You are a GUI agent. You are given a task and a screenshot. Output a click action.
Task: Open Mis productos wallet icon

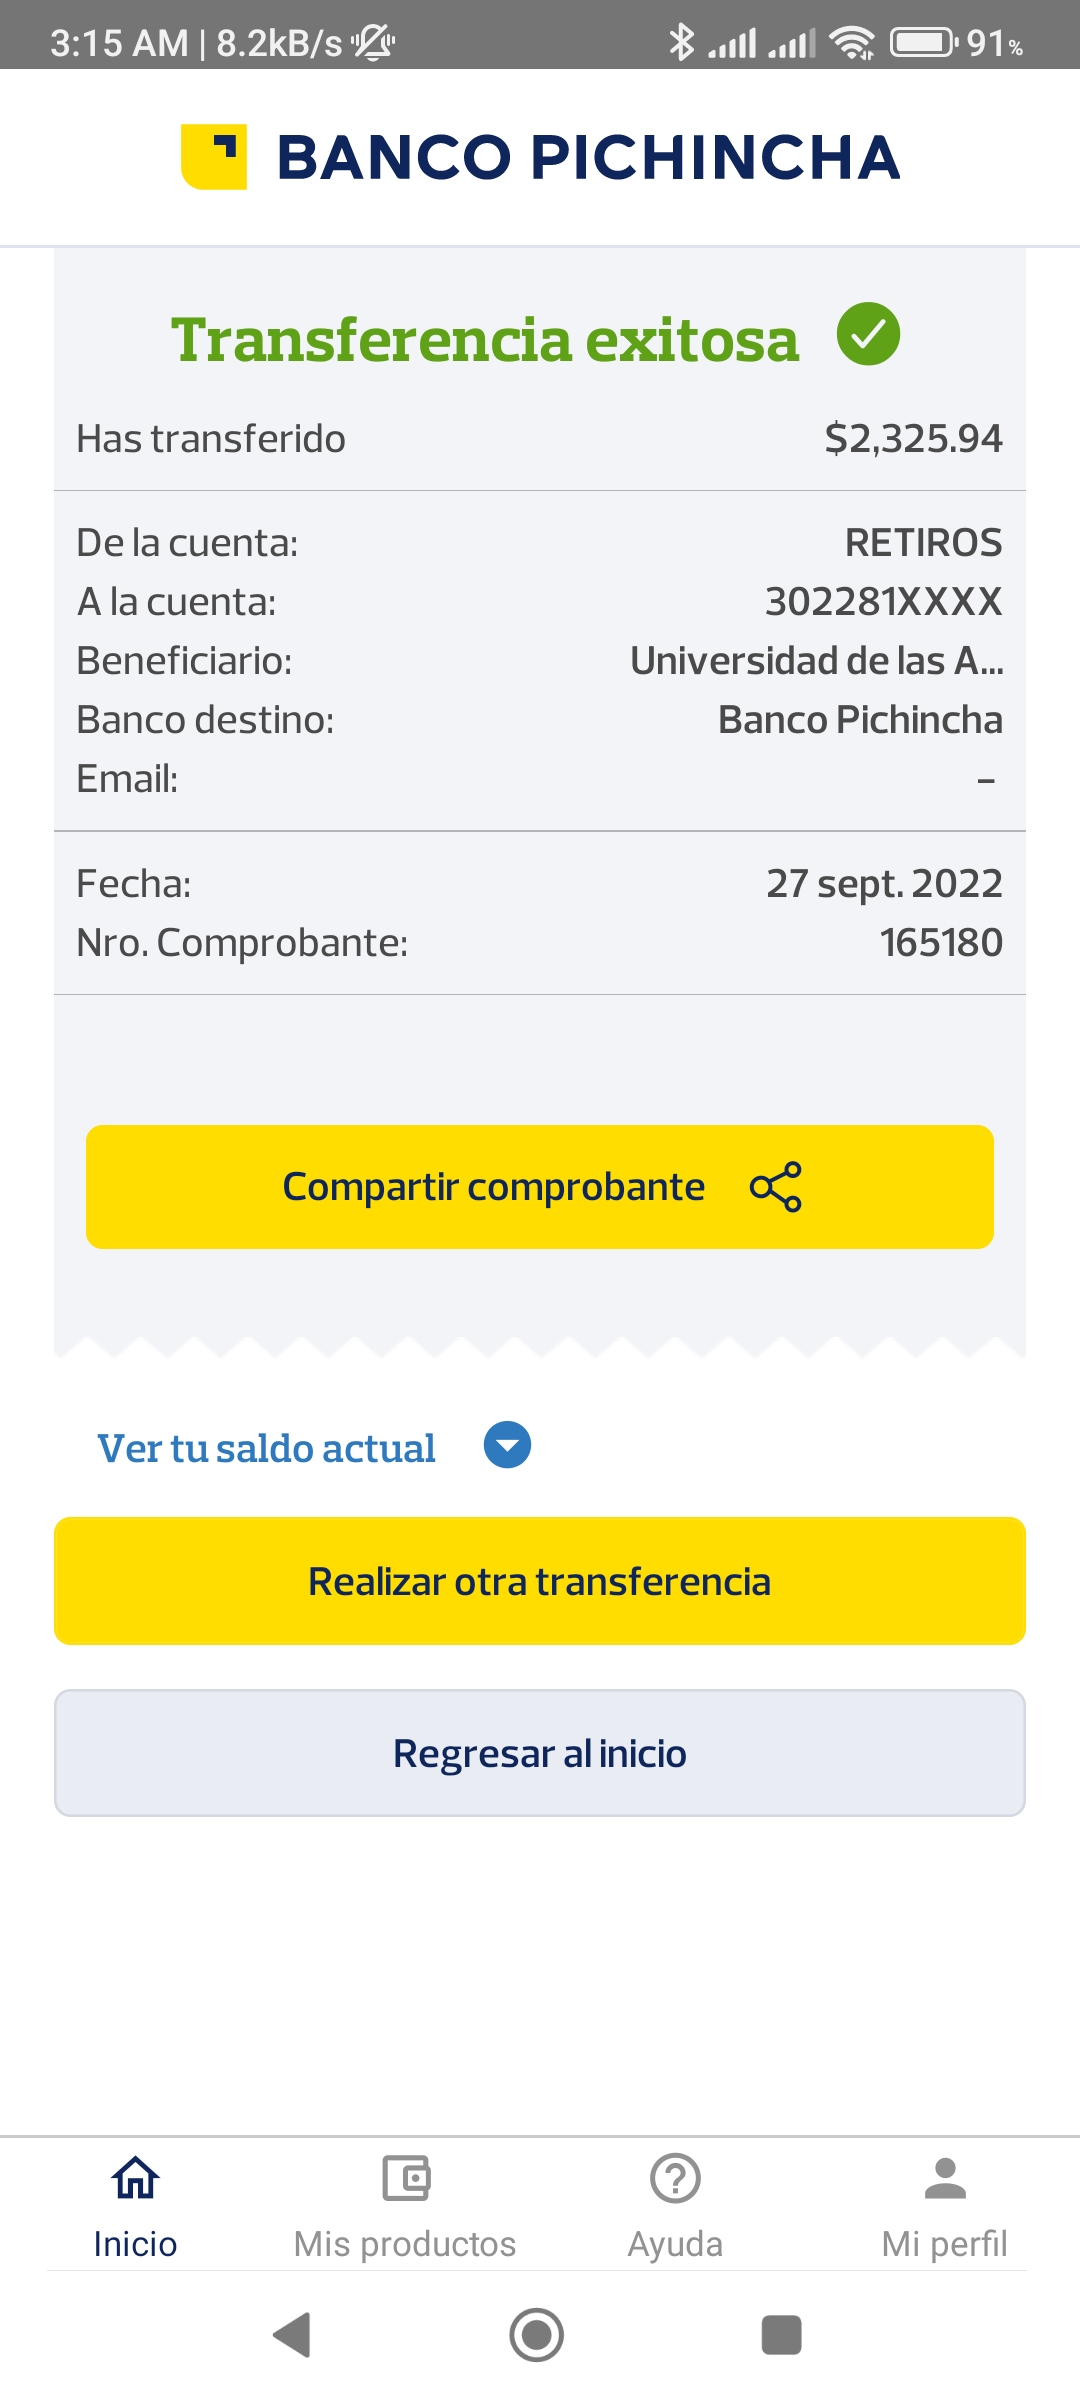(406, 2178)
